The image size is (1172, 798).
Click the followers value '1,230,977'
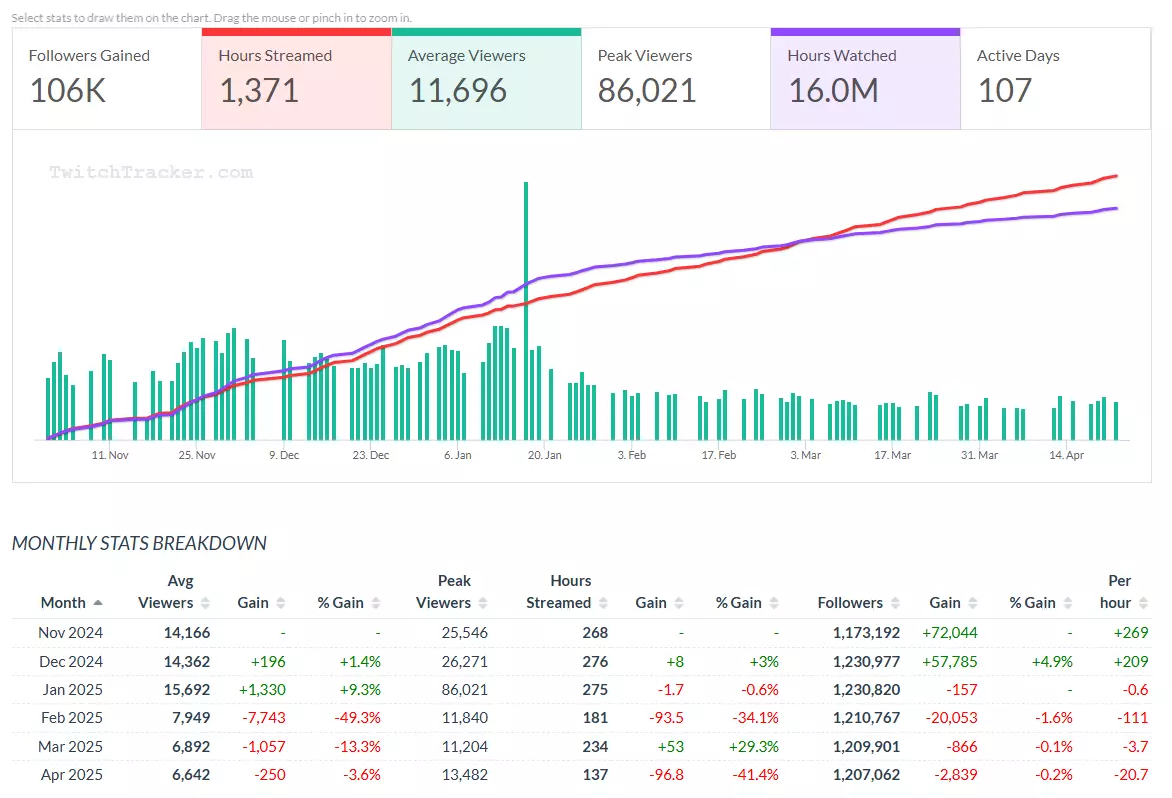pyautogui.click(x=866, y=662)
